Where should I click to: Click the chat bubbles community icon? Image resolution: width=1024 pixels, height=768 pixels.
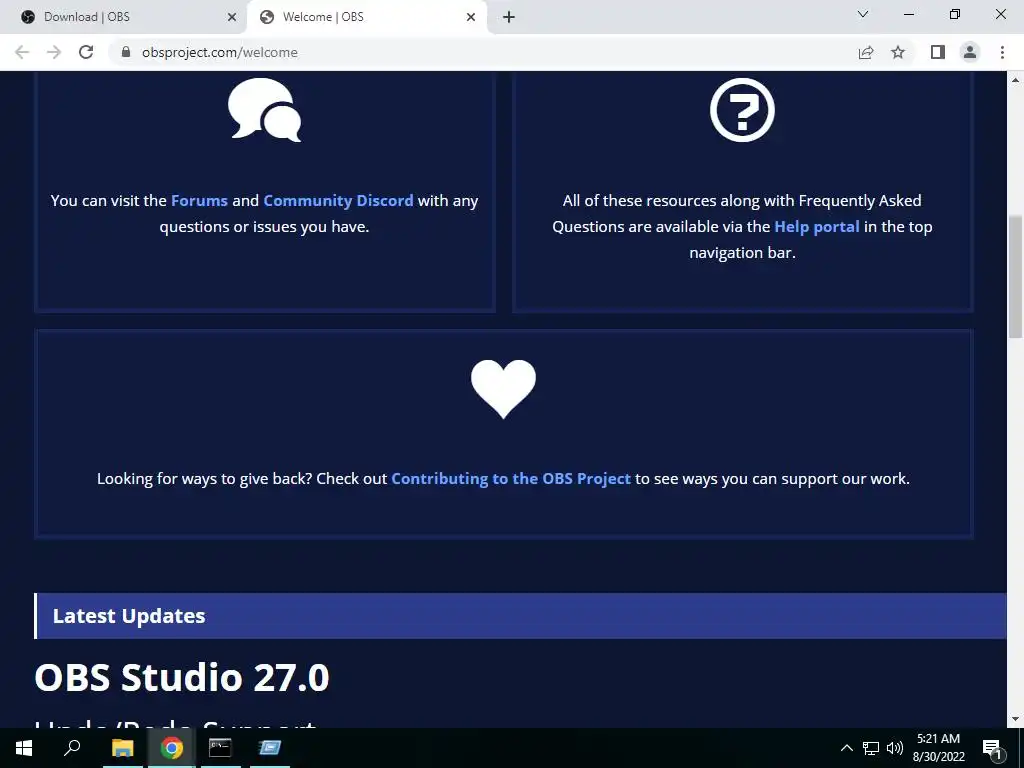(x=264, y=110)
